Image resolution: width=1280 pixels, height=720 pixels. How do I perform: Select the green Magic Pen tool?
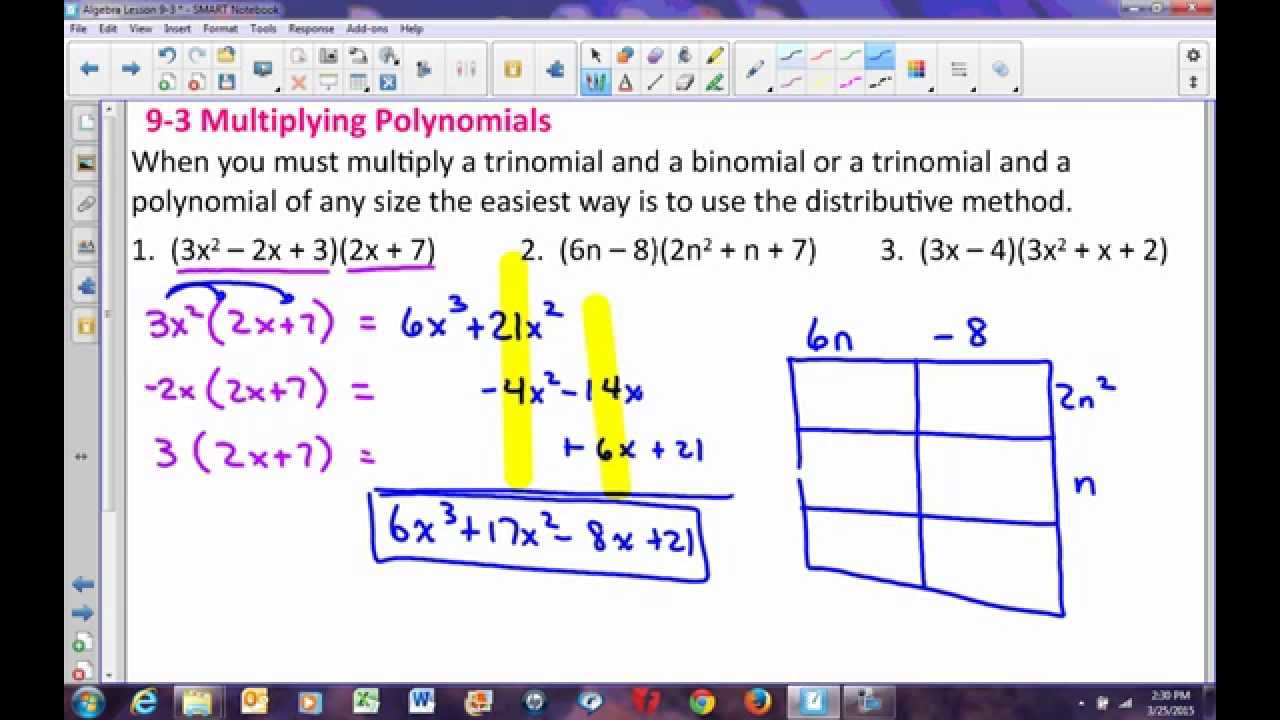click(715, 83)
